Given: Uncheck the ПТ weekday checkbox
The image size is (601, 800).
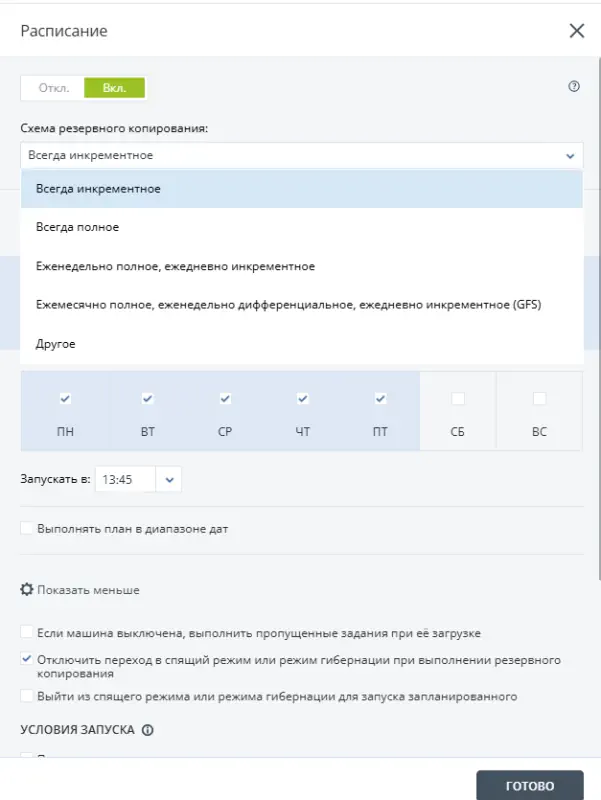Looking at the screenshot, I should [380, 396].
